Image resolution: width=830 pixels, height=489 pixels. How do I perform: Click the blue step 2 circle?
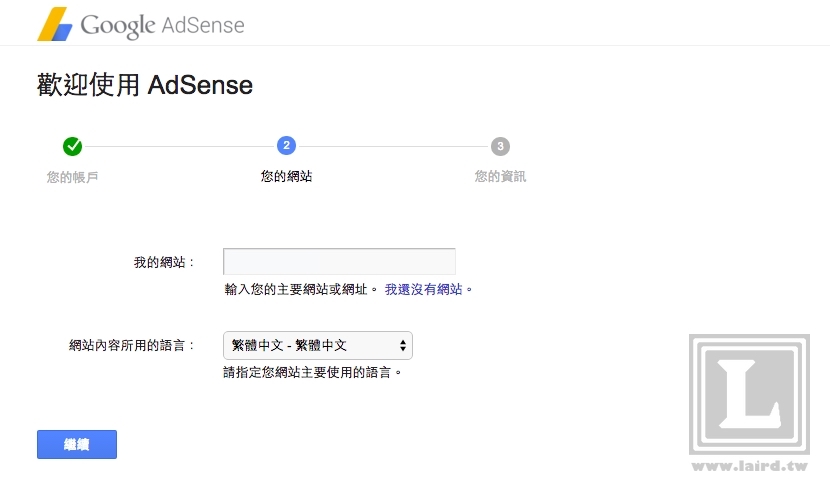coord(287,146)
